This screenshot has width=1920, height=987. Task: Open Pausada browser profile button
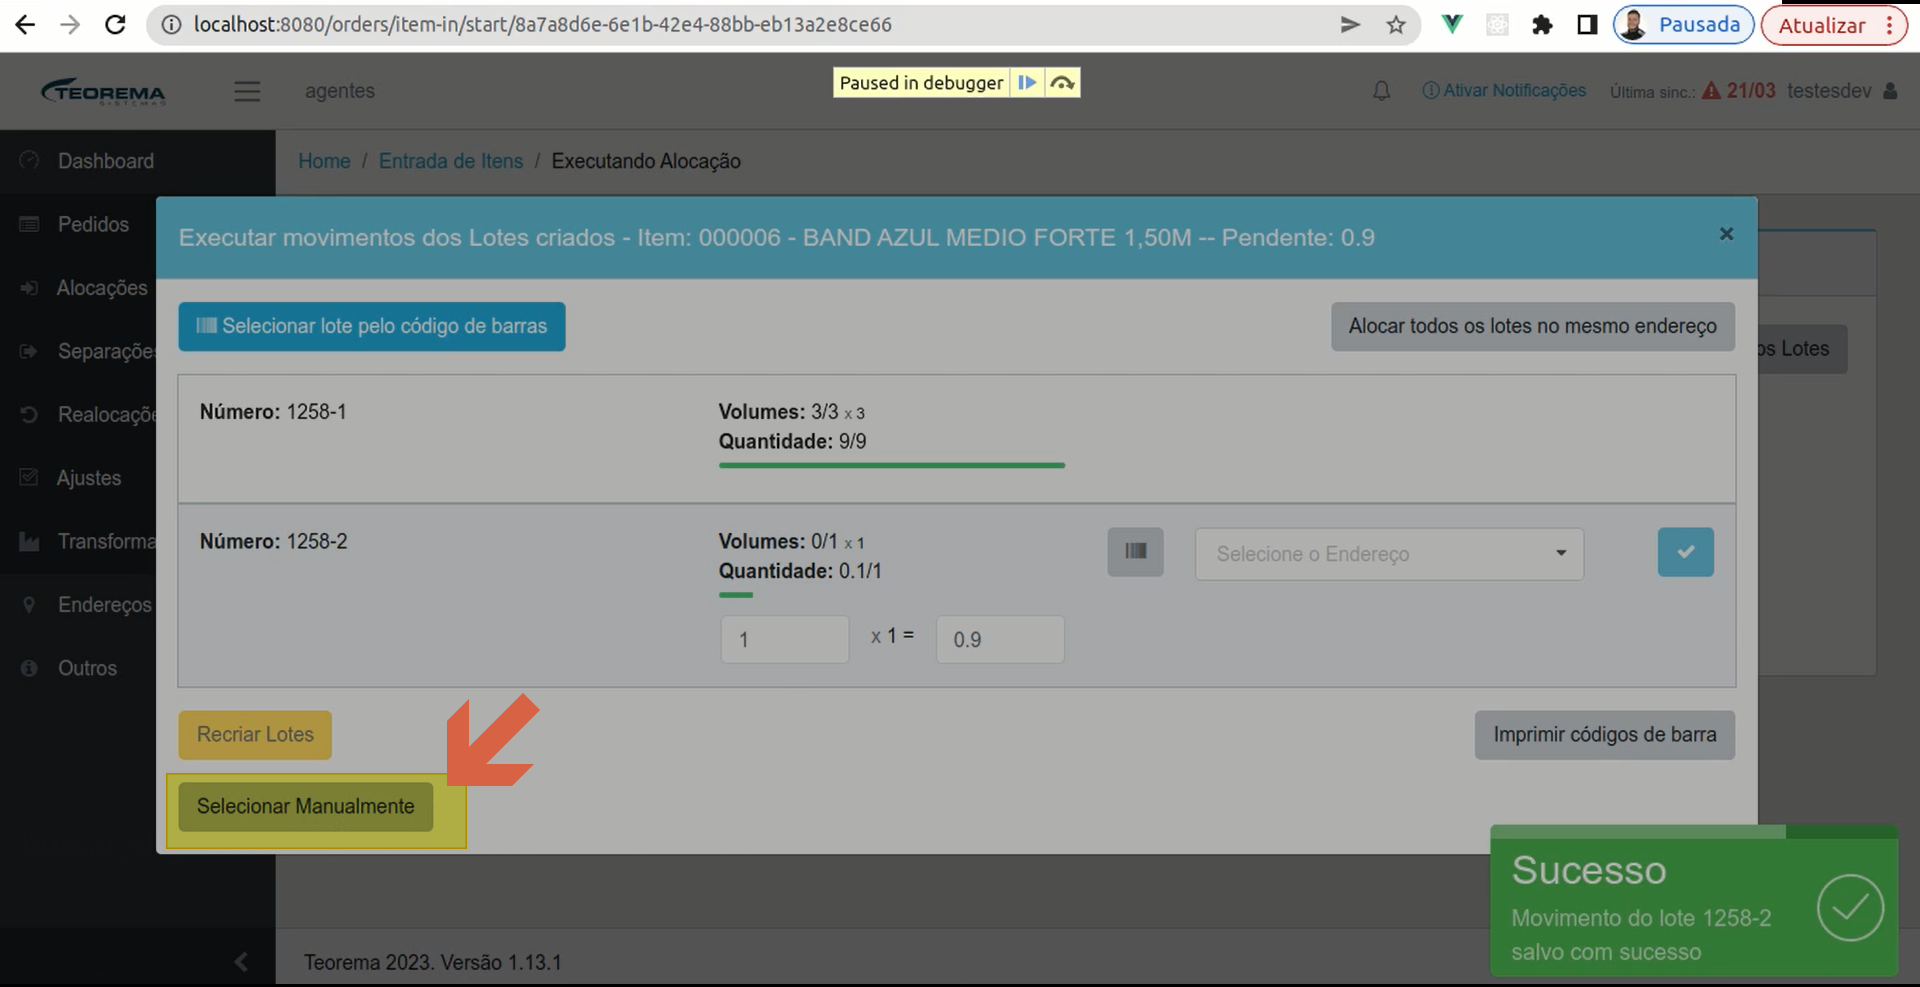[x=1683, y=25]
